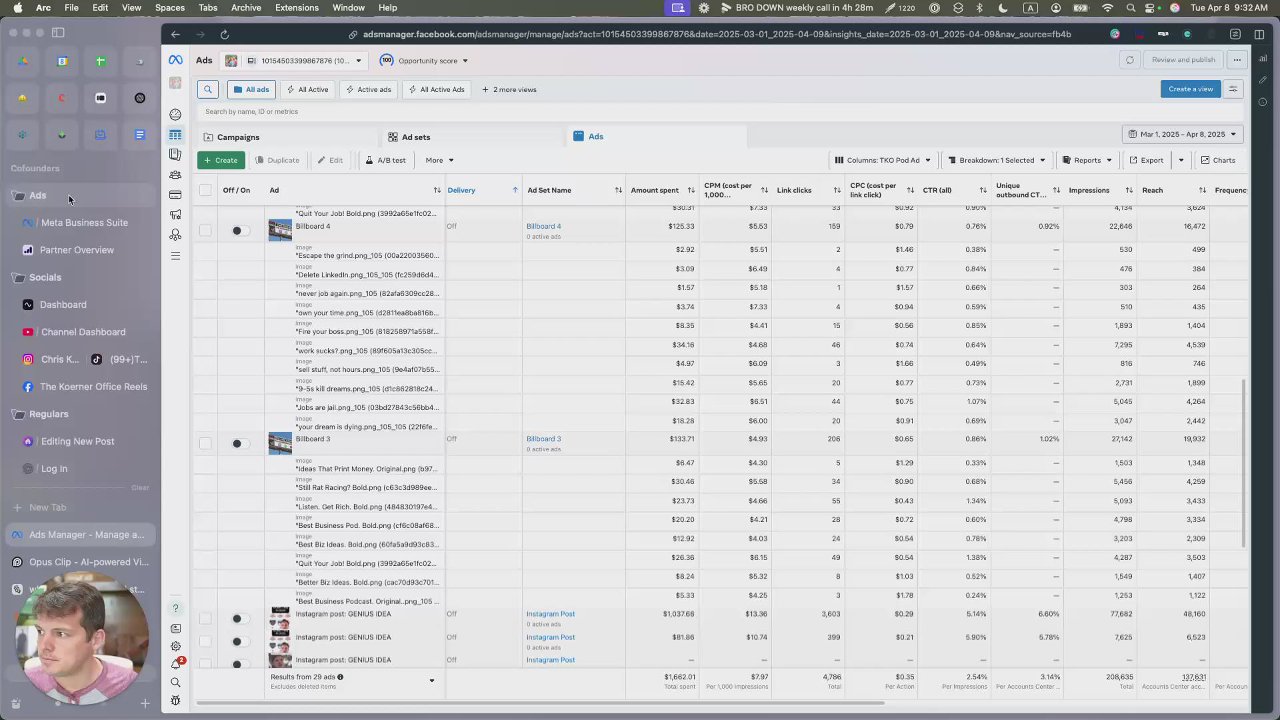
Task: Click the green Create button
Action: (220, 160)
